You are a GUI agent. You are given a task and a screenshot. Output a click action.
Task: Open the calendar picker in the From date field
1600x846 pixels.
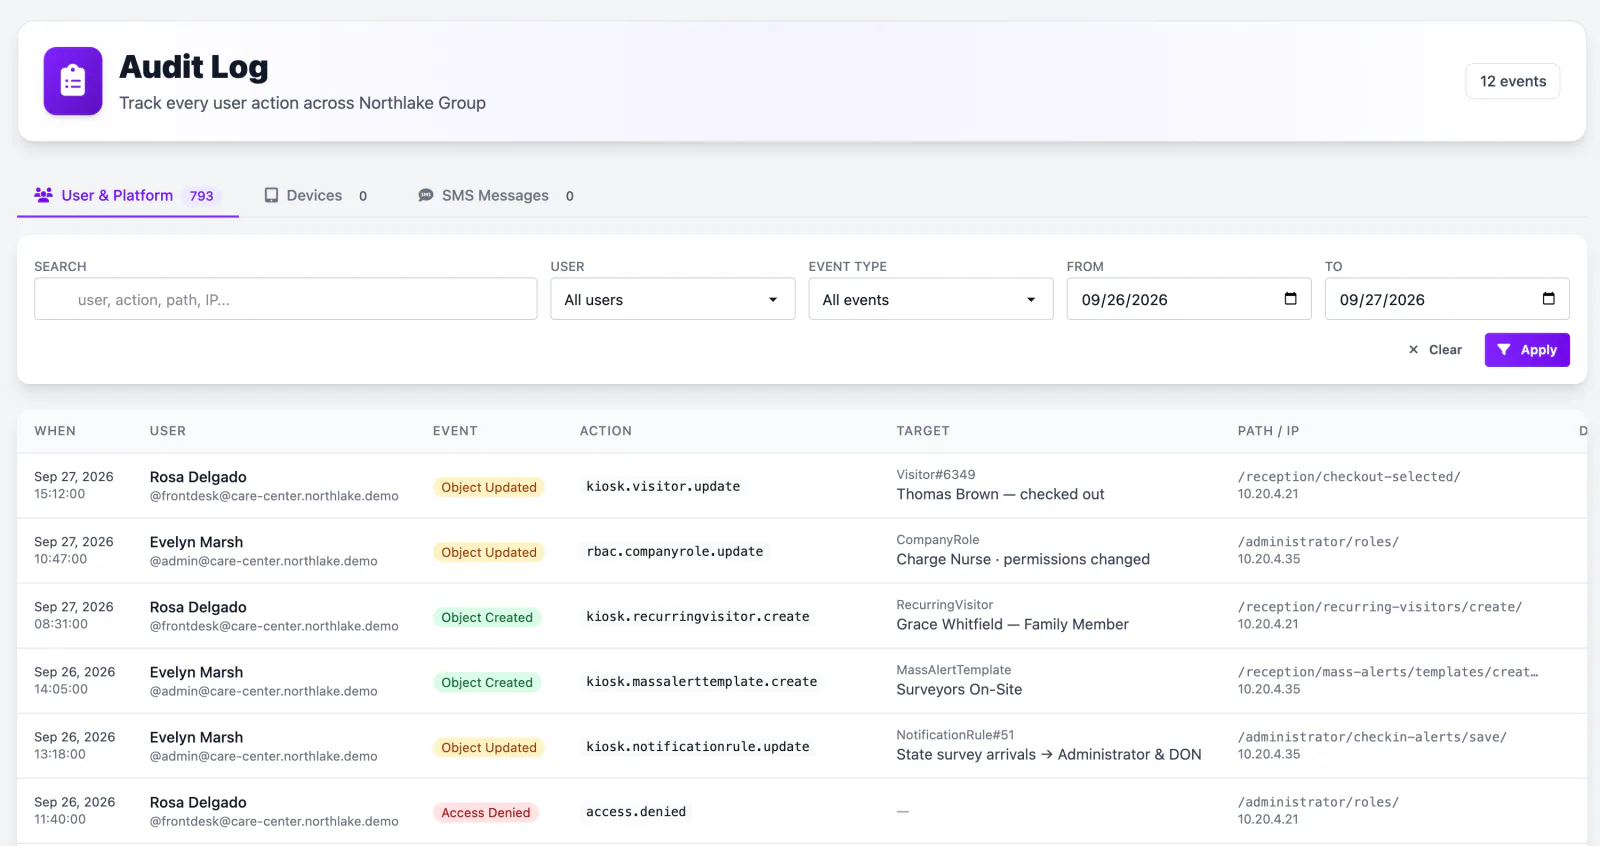tap(1290, 299)
